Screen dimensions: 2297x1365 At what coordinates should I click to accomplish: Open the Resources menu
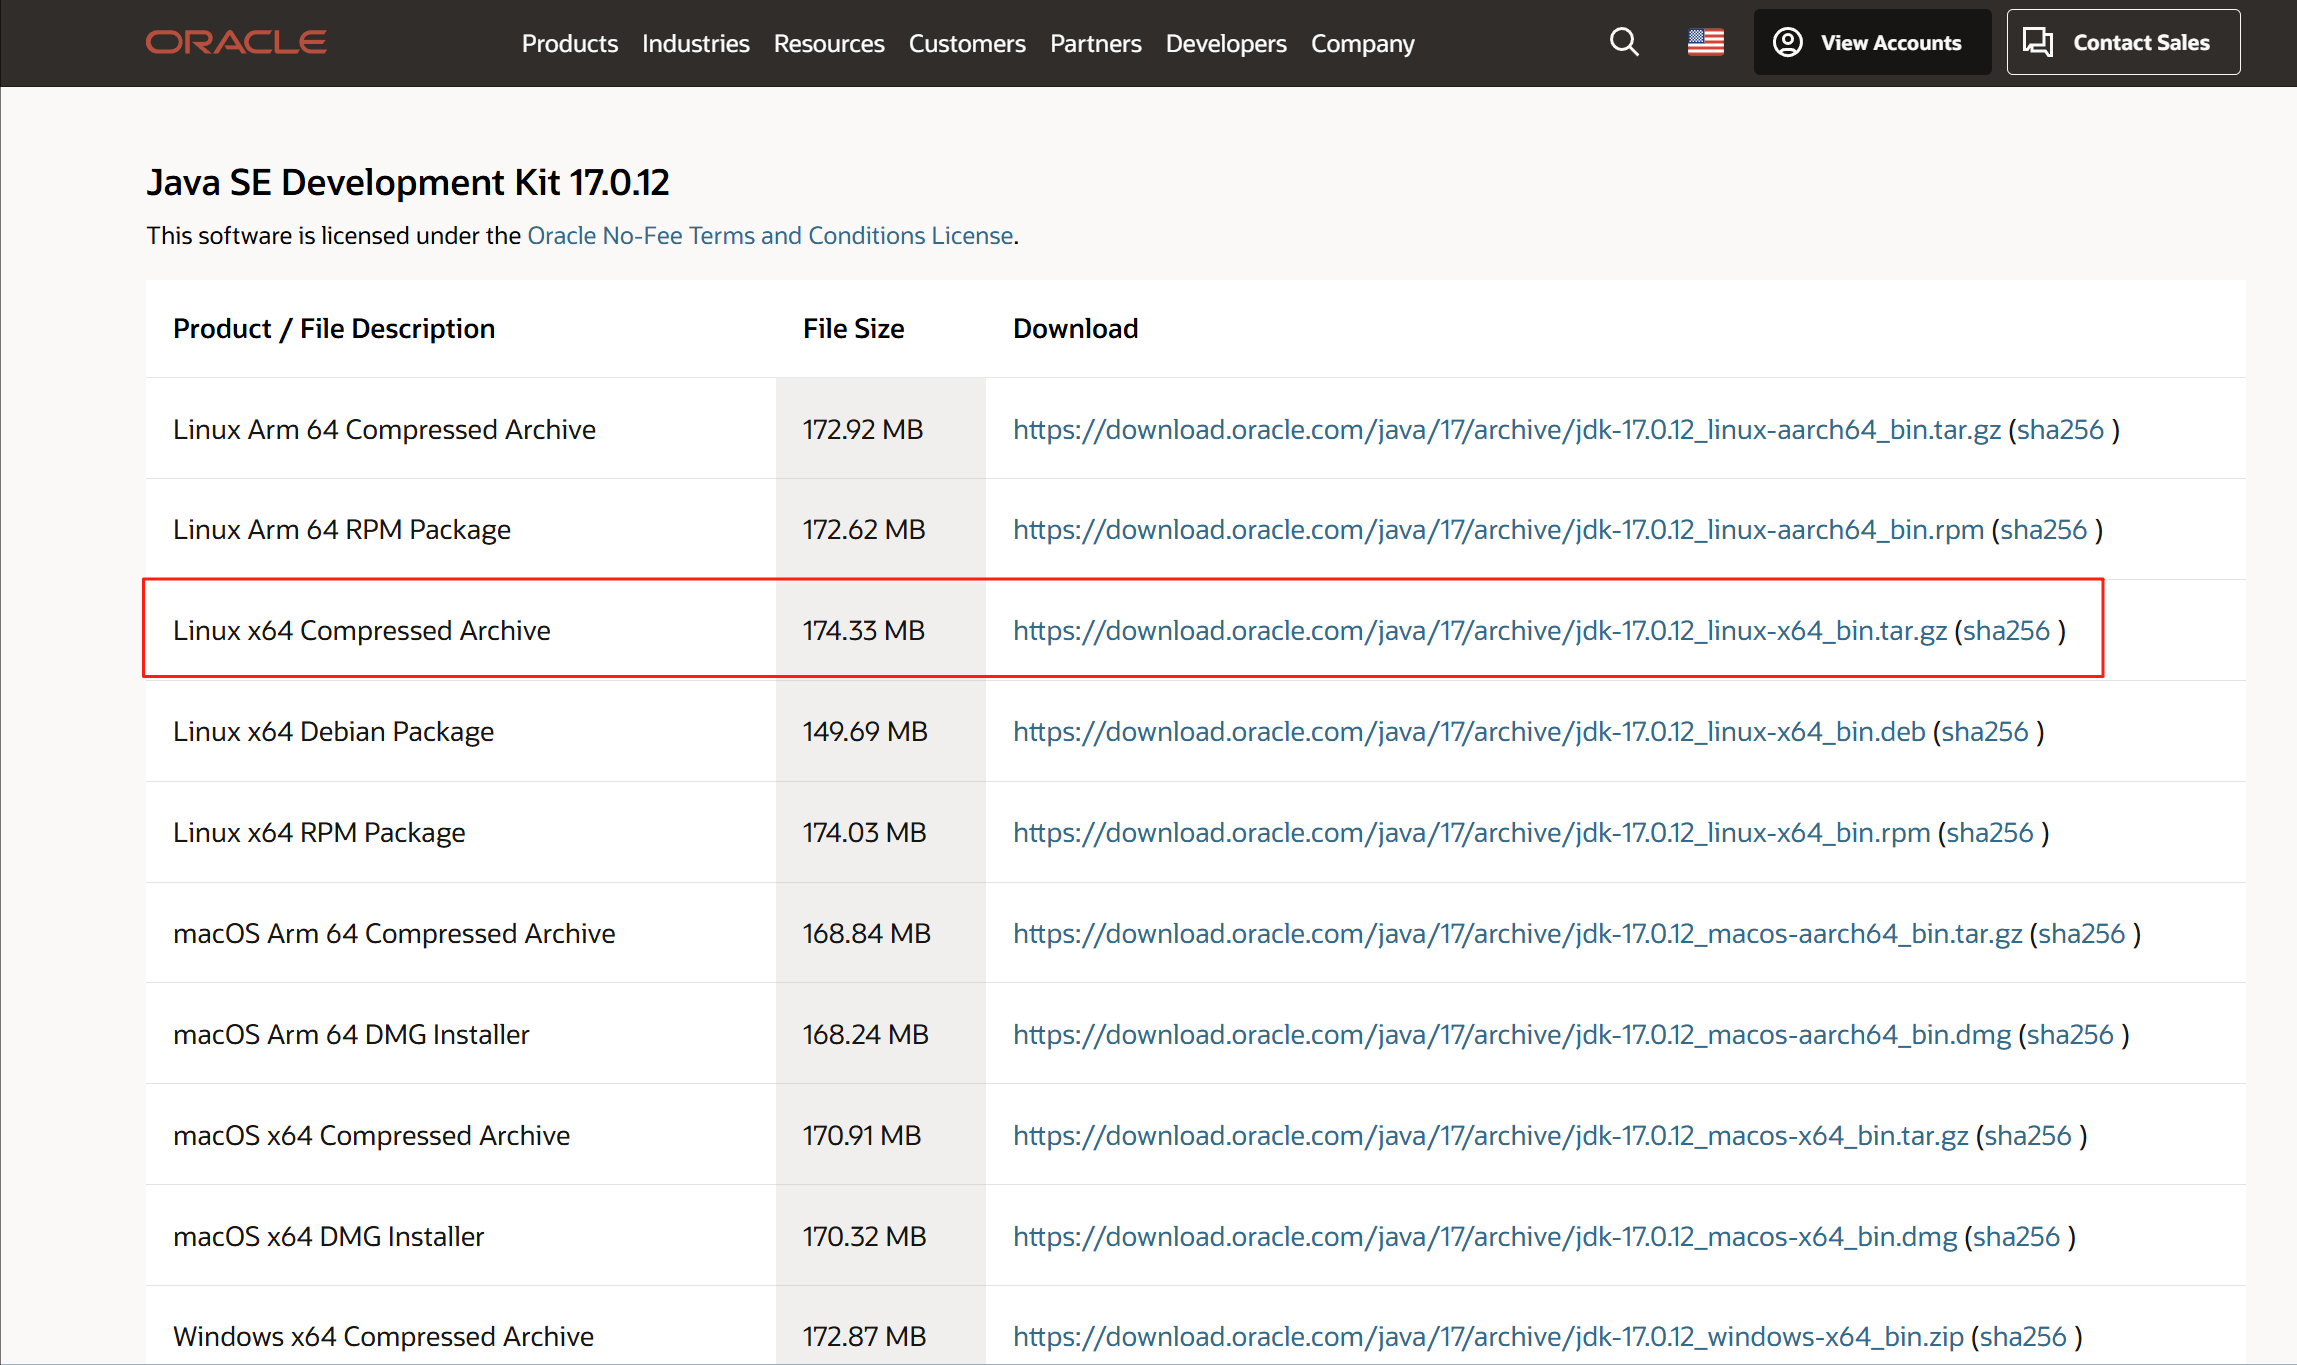(x=828, y=44)
